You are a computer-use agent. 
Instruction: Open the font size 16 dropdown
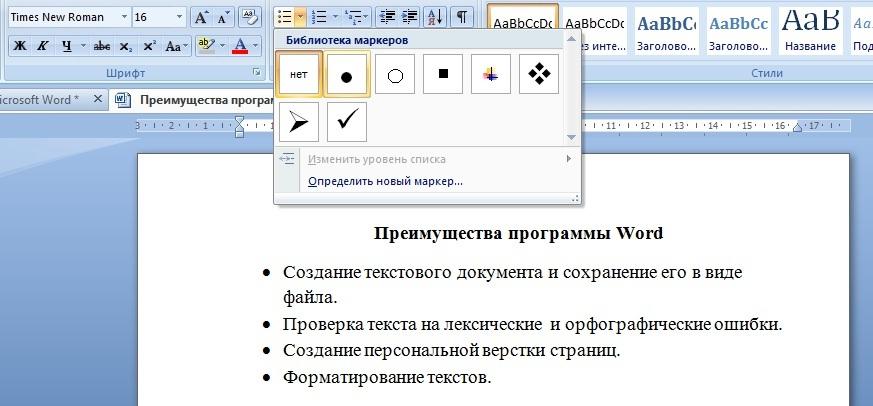(x=178, y=18)
